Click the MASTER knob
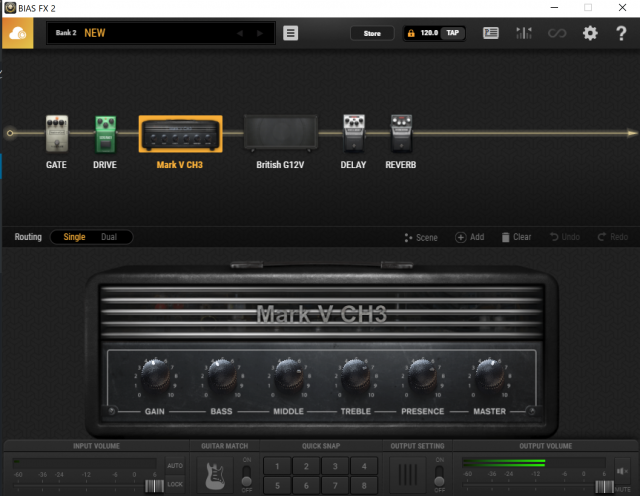The image size is (640, 496). pyautogui.click(x=489, y=375)
